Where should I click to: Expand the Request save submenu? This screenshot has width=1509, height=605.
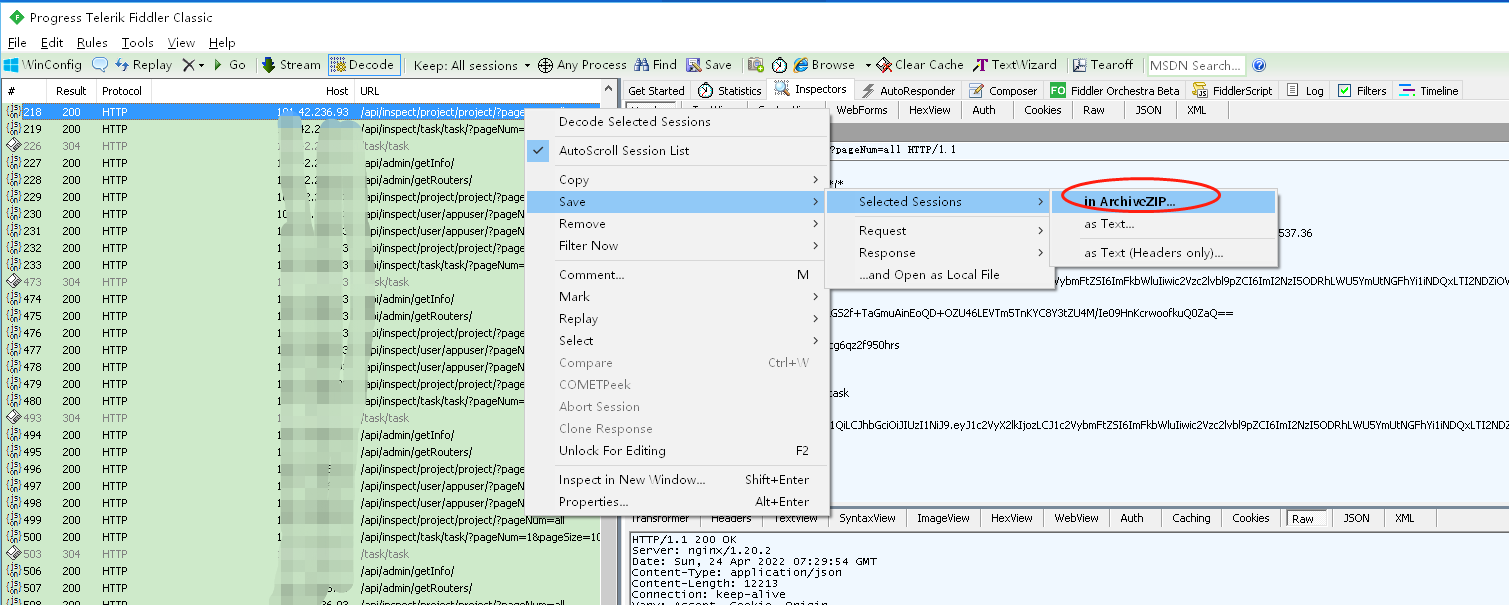[x=938, y=231]
